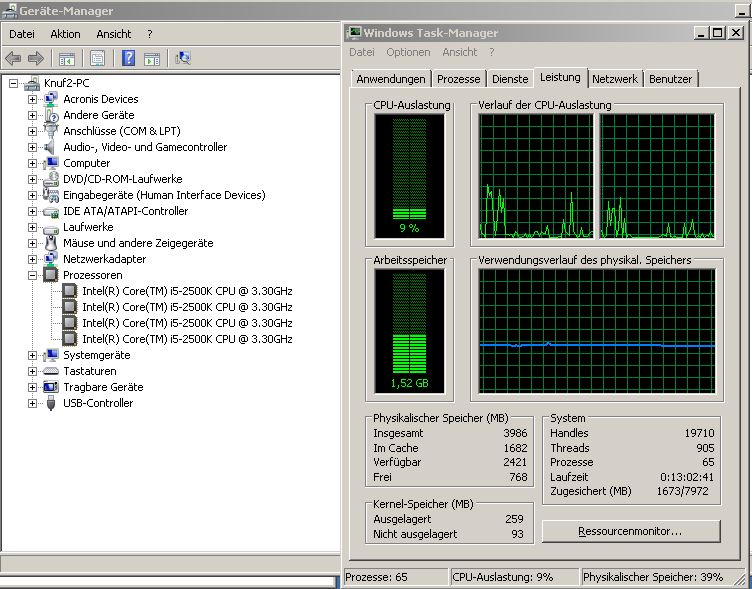Expand the Laufwerke node

pyautogui.click(x=32, y=227)
